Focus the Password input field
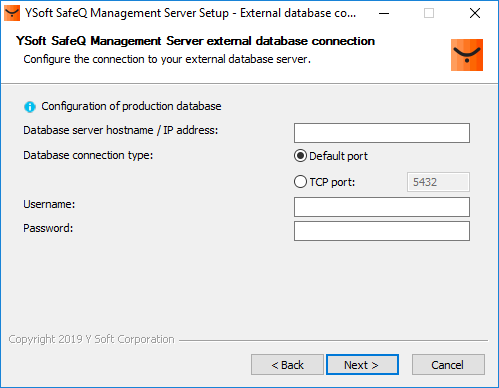This screenshot has width=499, height=388. pyautogui.click(x=382, y=231)
